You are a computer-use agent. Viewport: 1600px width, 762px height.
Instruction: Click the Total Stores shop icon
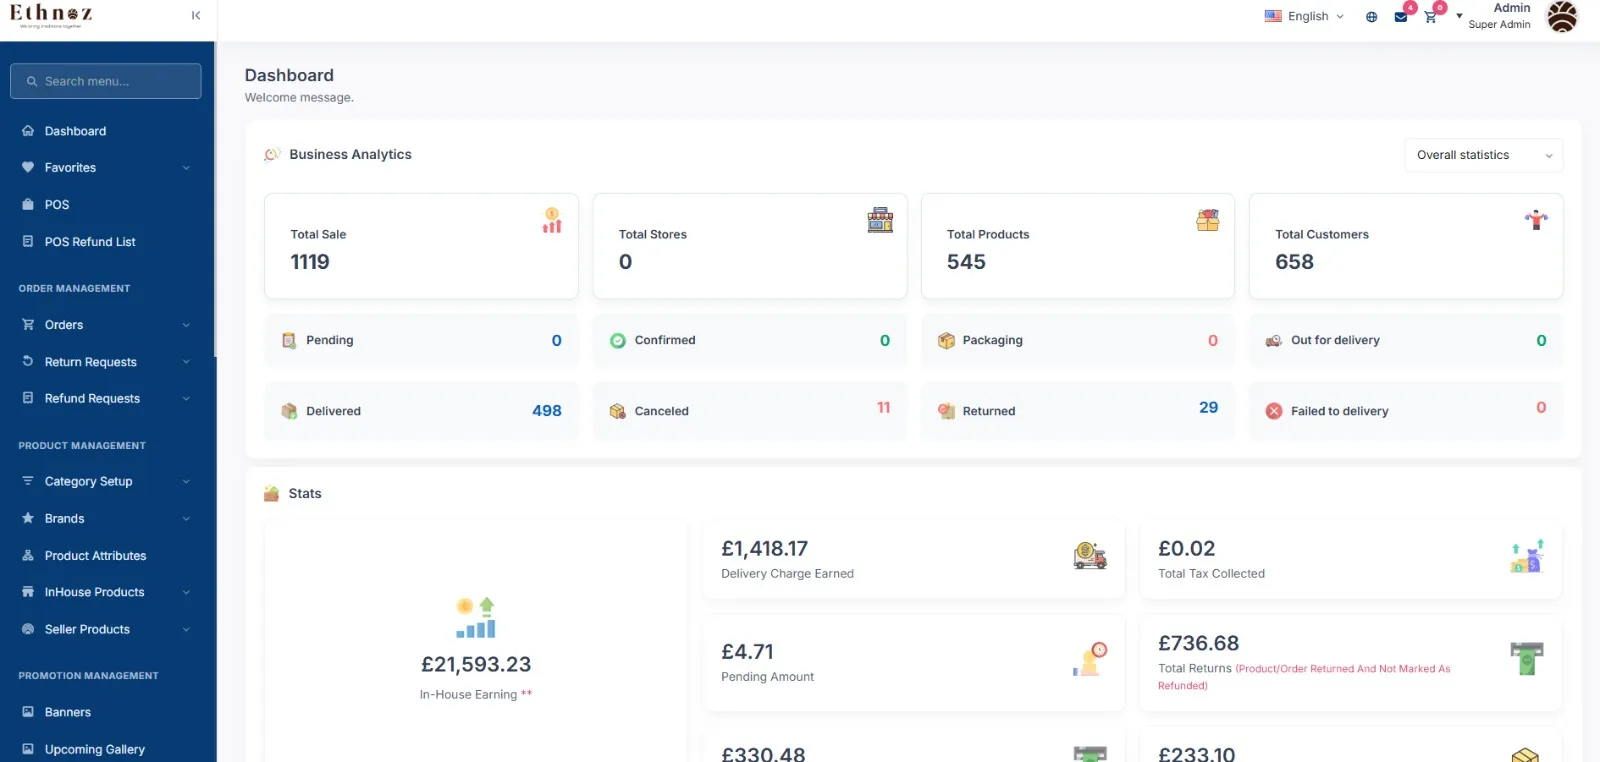coord(880,220)
